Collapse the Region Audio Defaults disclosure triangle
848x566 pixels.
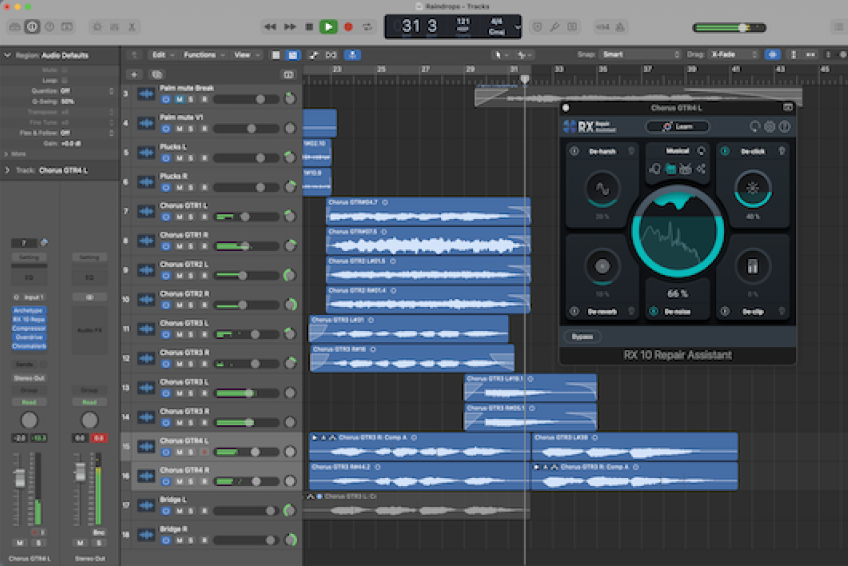[7, 55]
